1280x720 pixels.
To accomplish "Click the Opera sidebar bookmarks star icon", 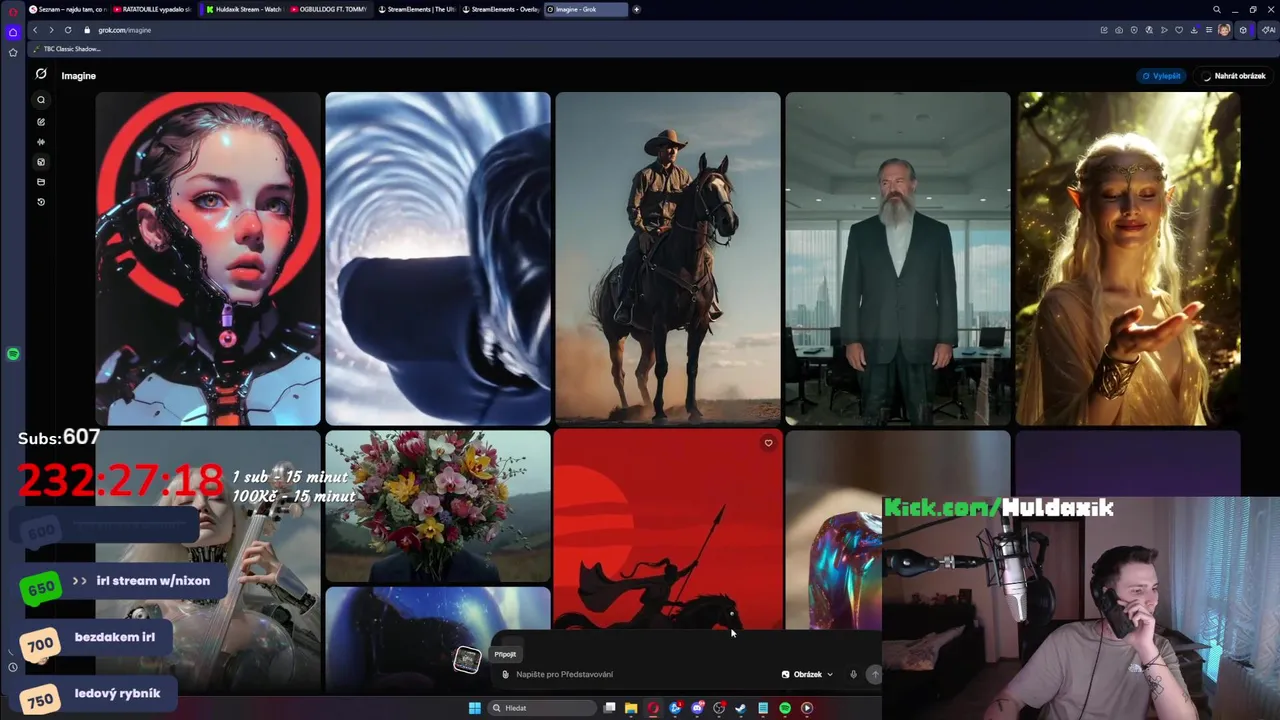I will click(x=13, y=52).
